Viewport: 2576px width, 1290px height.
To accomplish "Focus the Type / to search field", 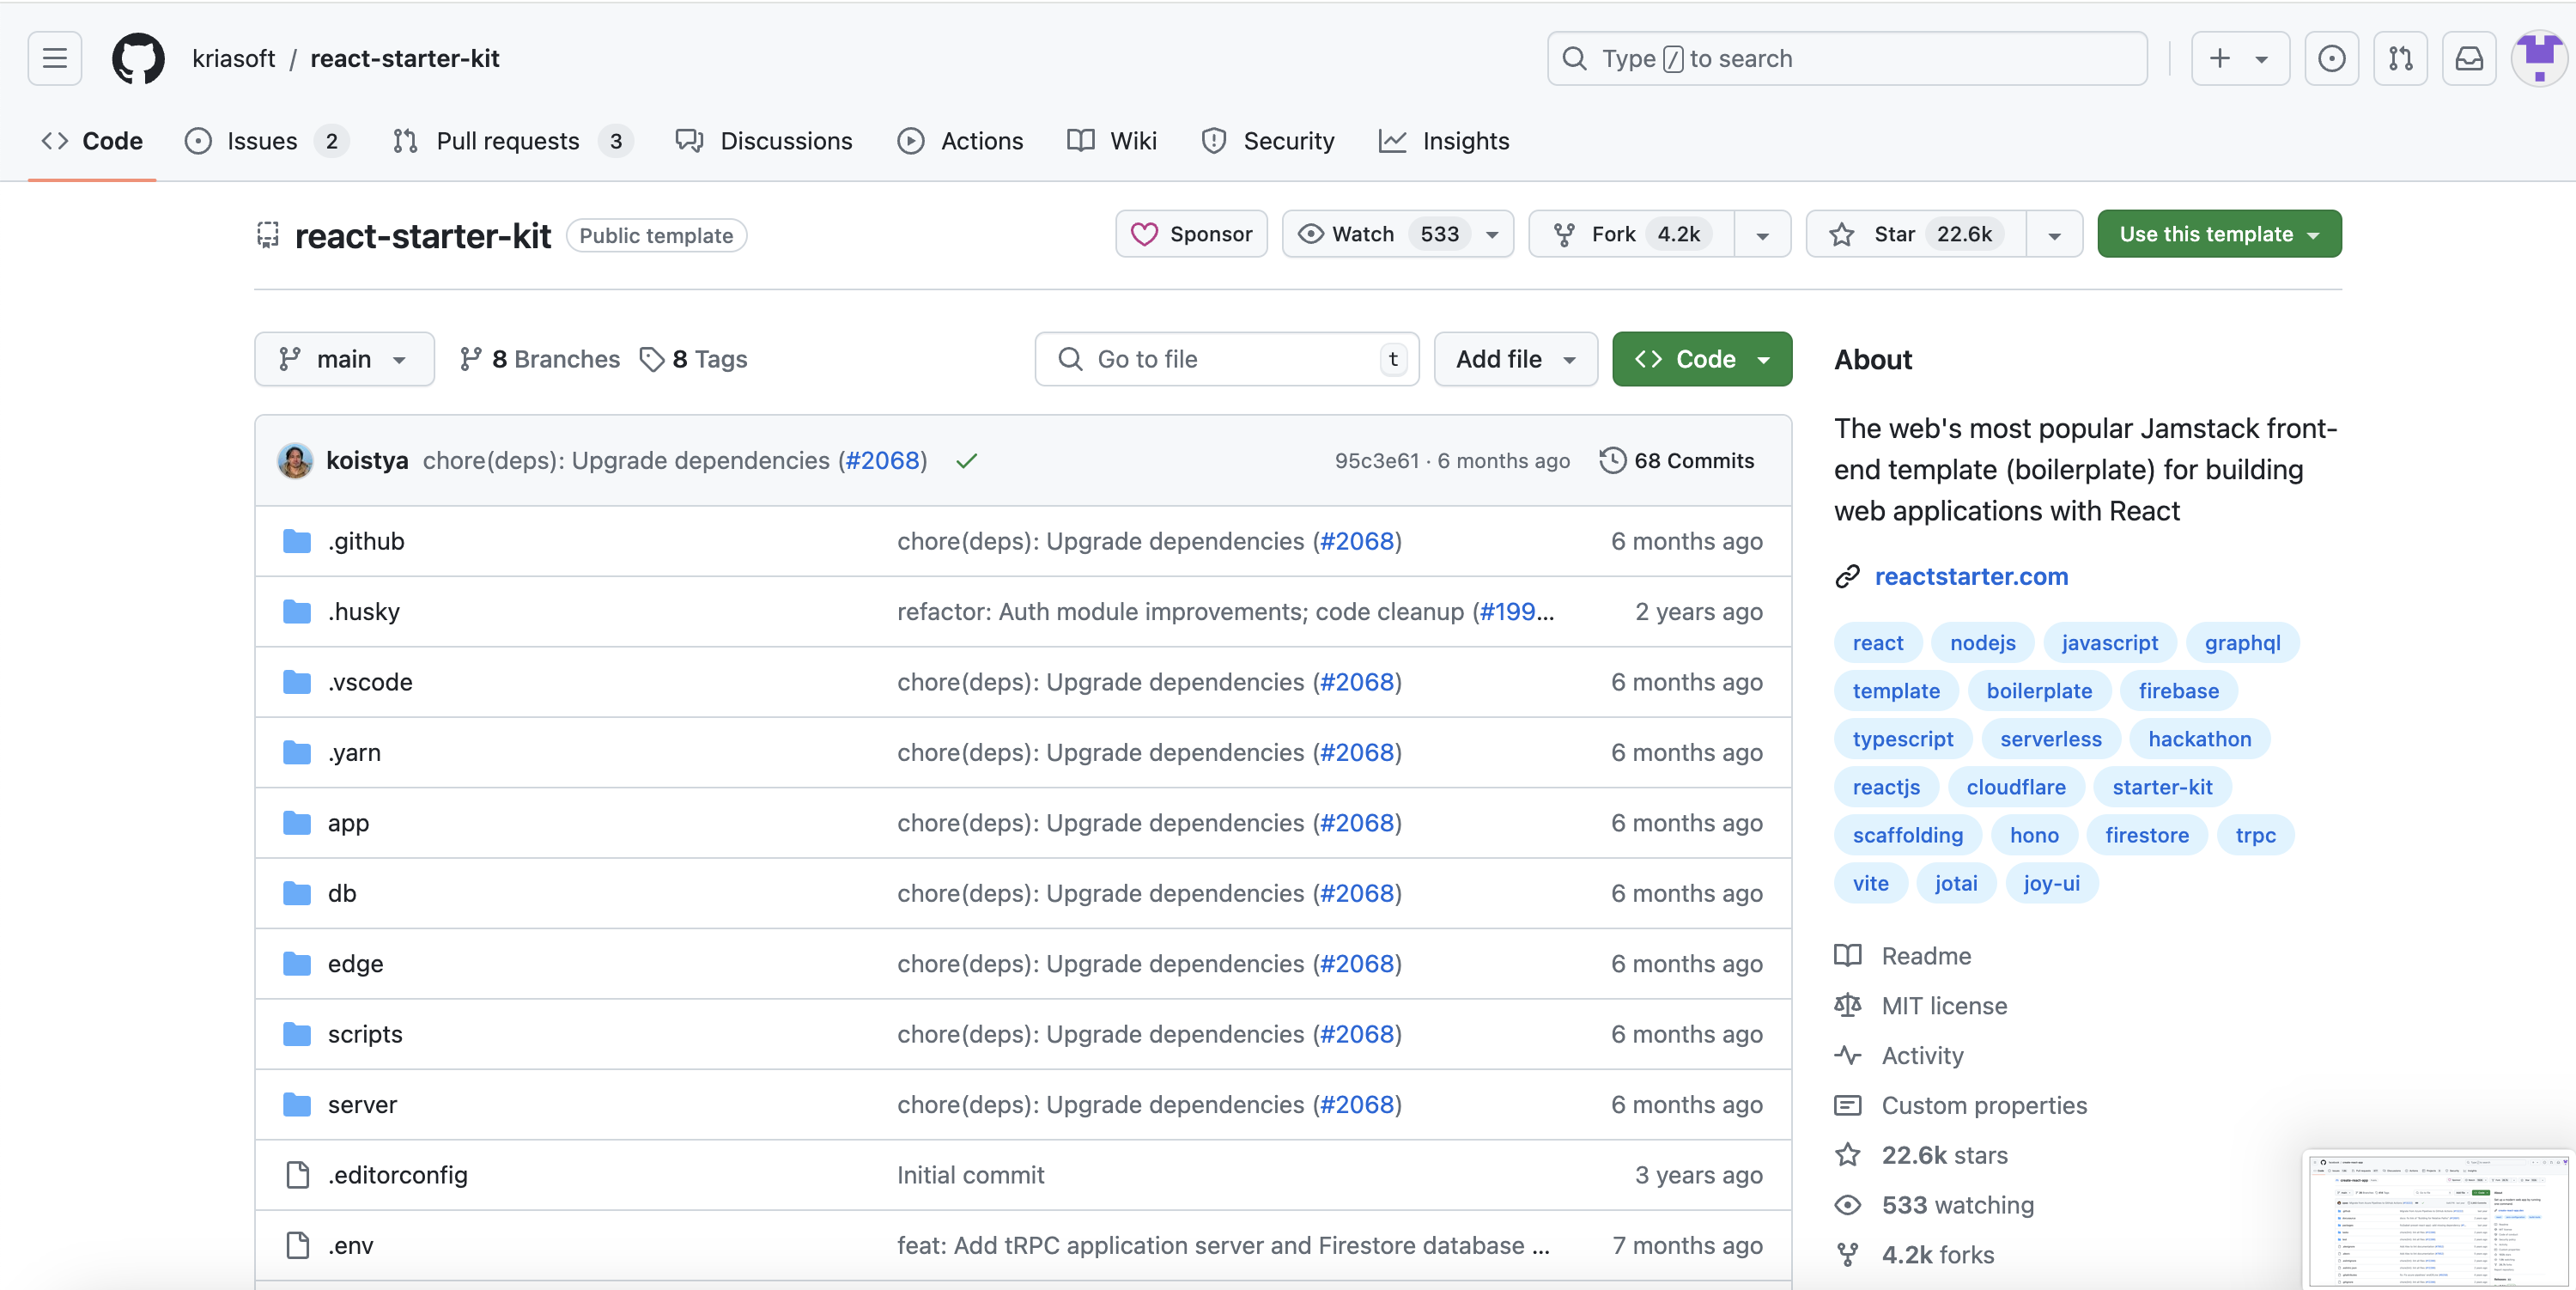I will (x=1847, y=58).
